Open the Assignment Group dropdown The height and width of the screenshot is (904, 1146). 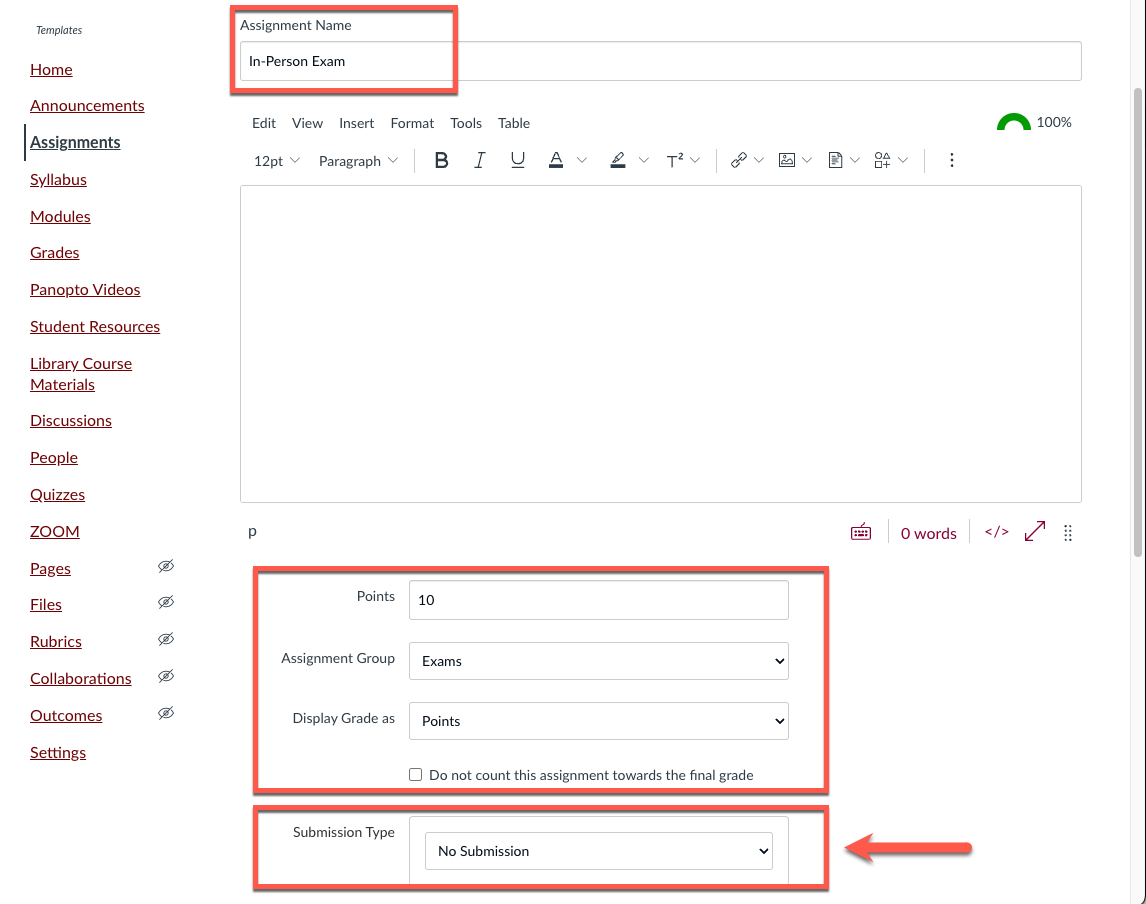[598, 661]
